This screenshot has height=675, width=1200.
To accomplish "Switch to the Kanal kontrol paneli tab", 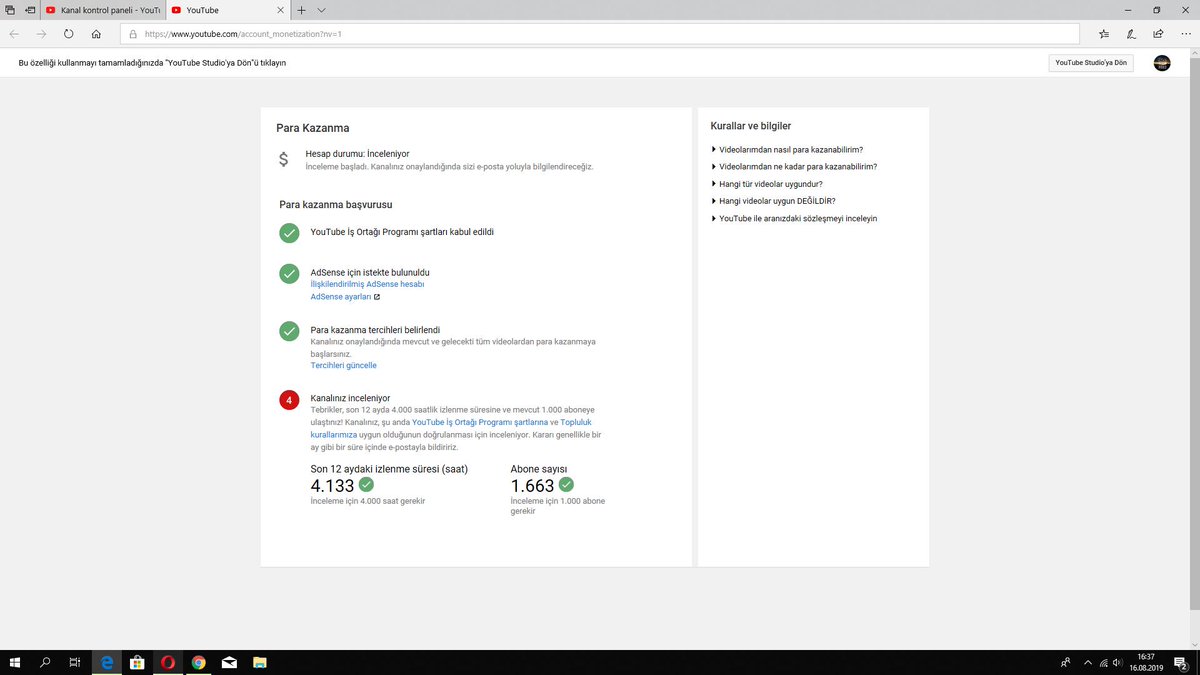I will tap(103, 10).
